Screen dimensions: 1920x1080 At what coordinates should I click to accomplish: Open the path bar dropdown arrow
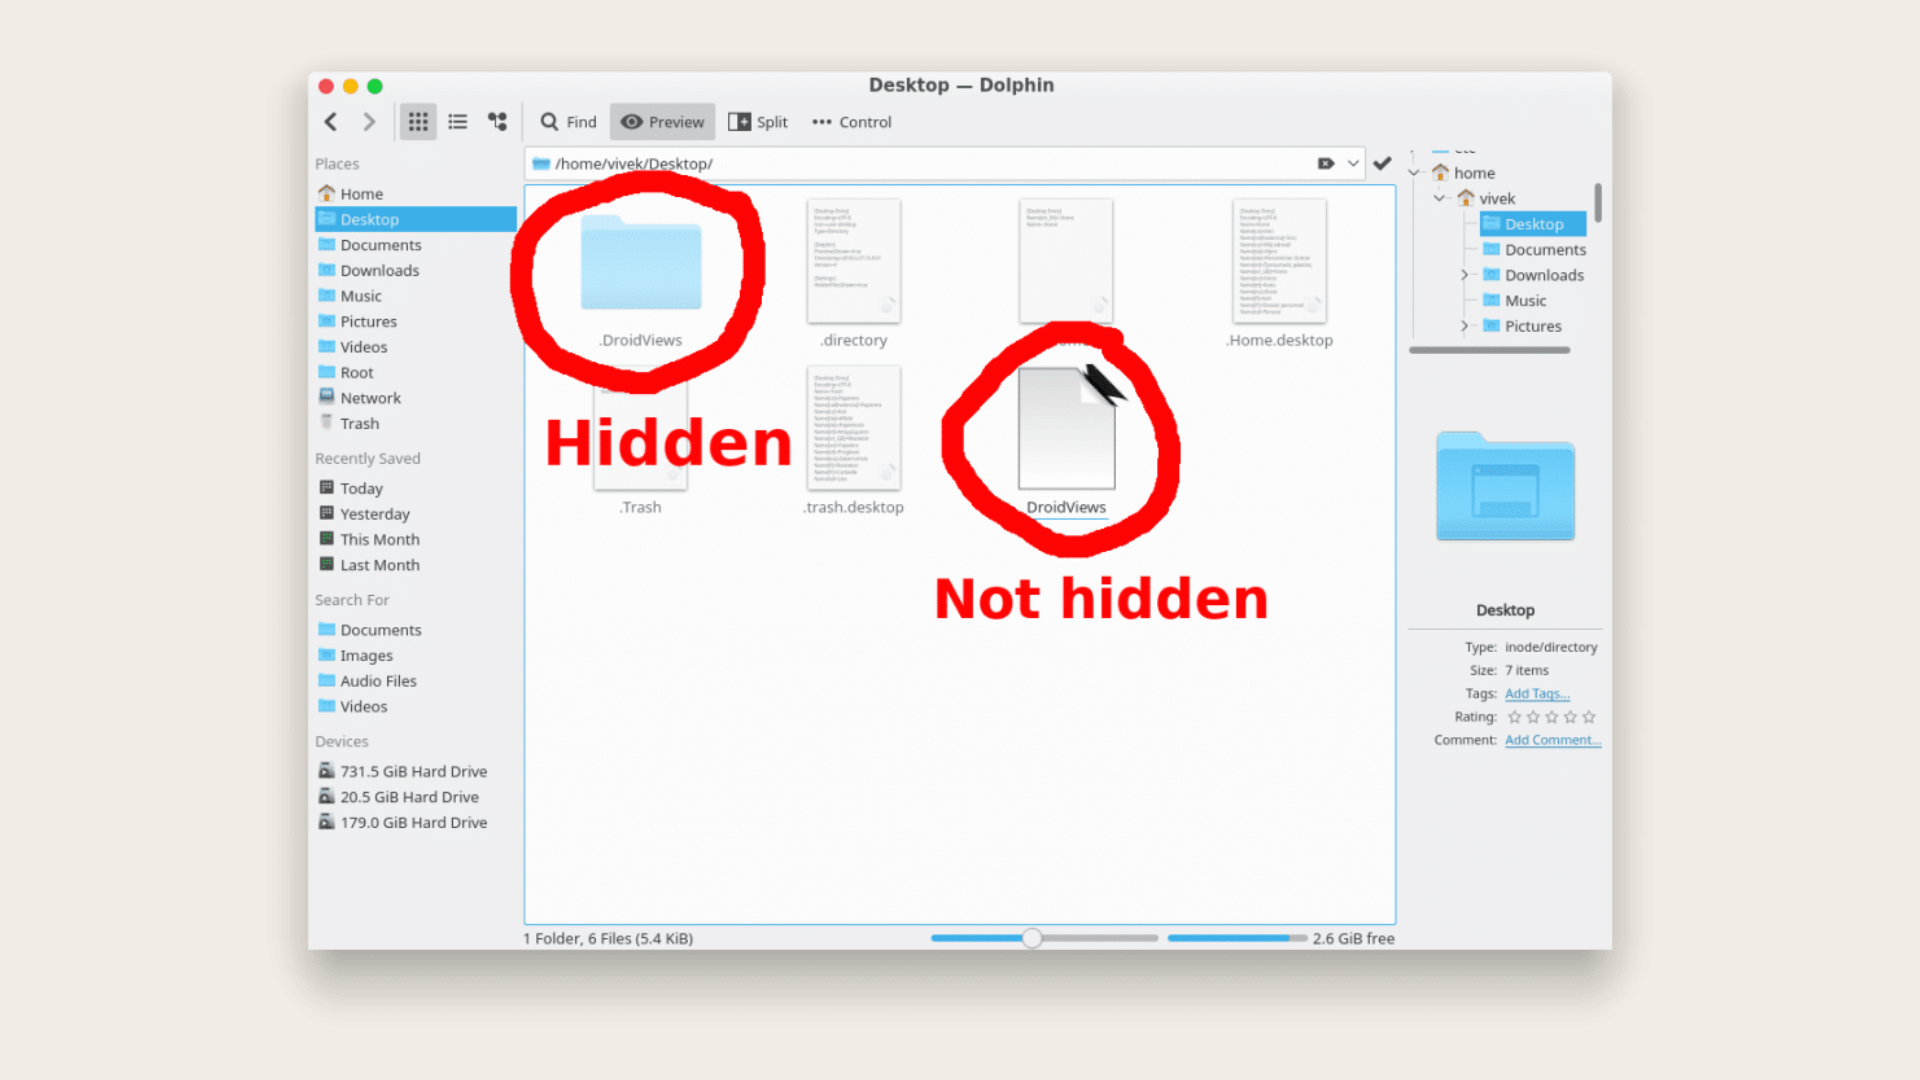pos(1352,164)
